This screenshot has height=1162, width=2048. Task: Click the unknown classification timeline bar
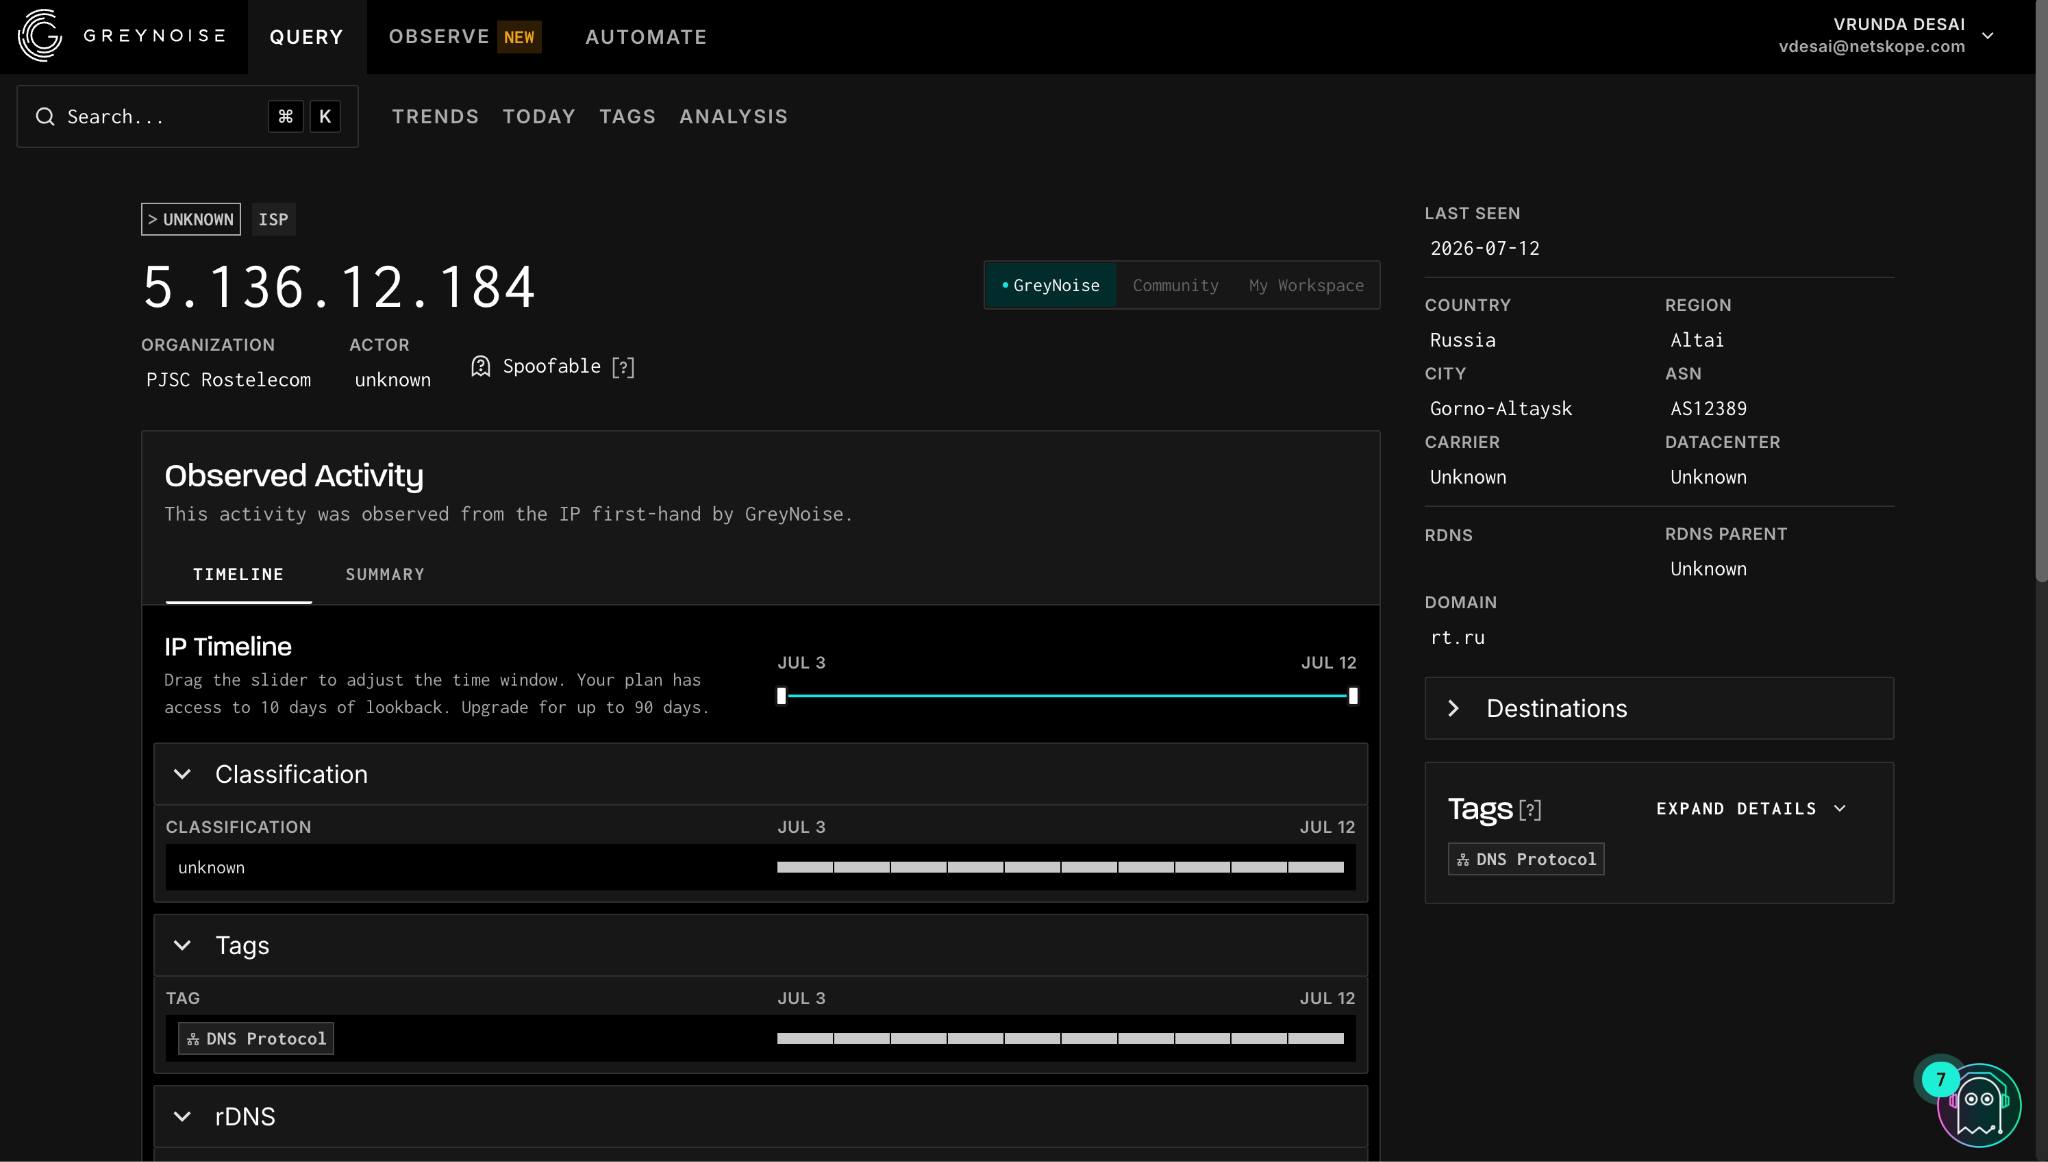click(1060, 868)
